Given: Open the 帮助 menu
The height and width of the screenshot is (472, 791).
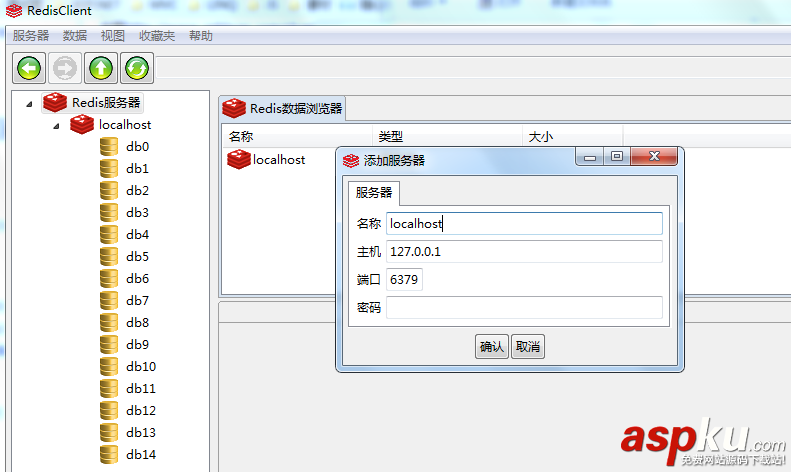Looking at the screenshot, I should coord(201,36).
